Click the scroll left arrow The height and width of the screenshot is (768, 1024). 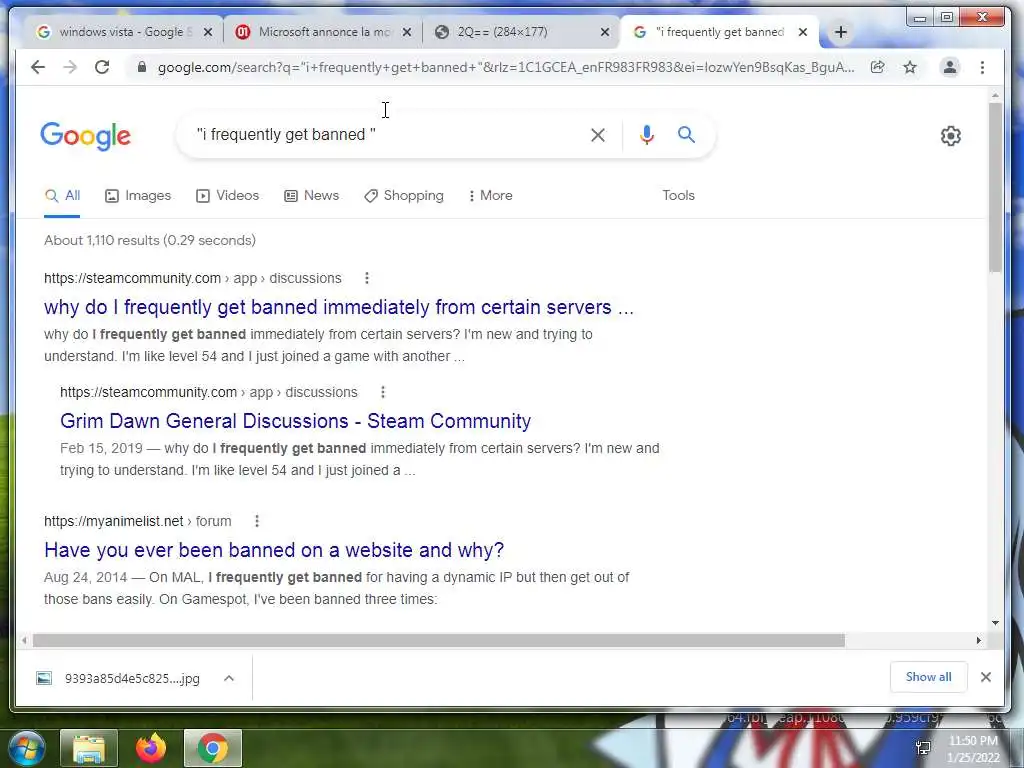pyautogui.click(x=24, y=641)
